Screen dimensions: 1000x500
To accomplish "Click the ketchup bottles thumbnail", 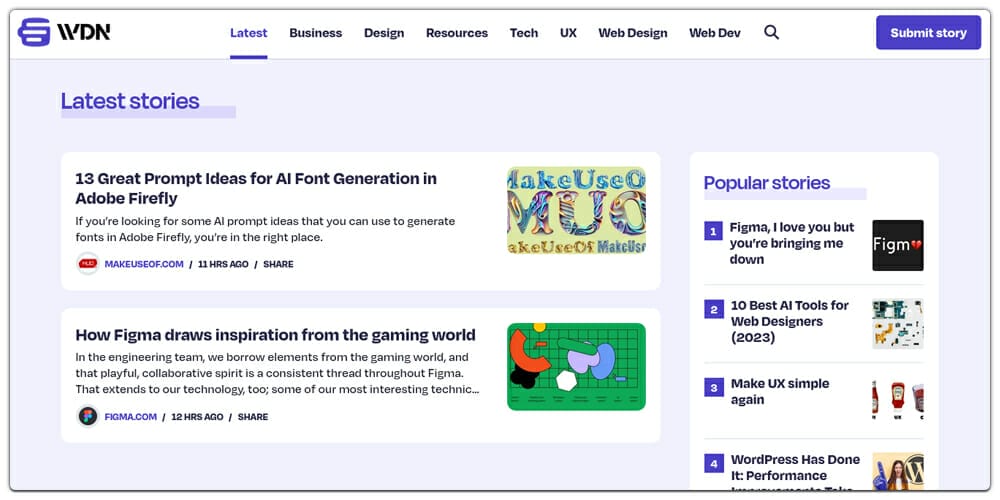I will [898, 401].
